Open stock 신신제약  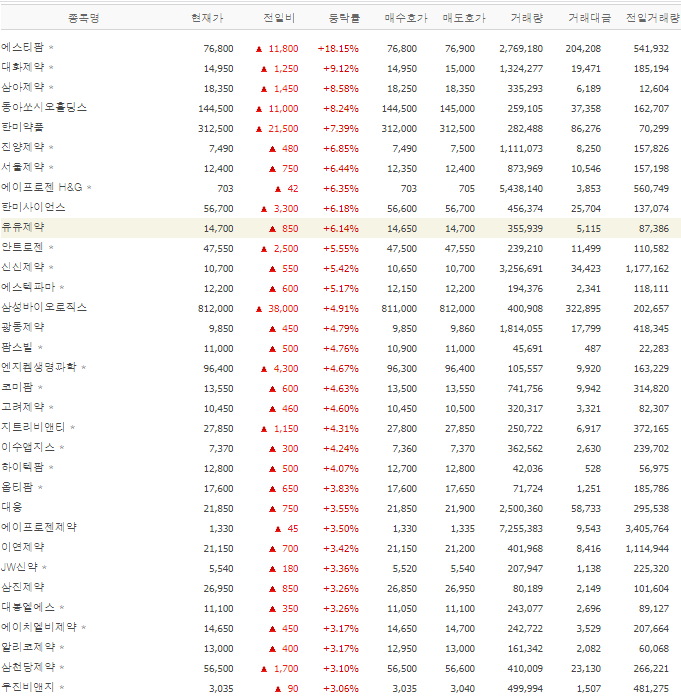pyautogui.click(x=22, y=267)
